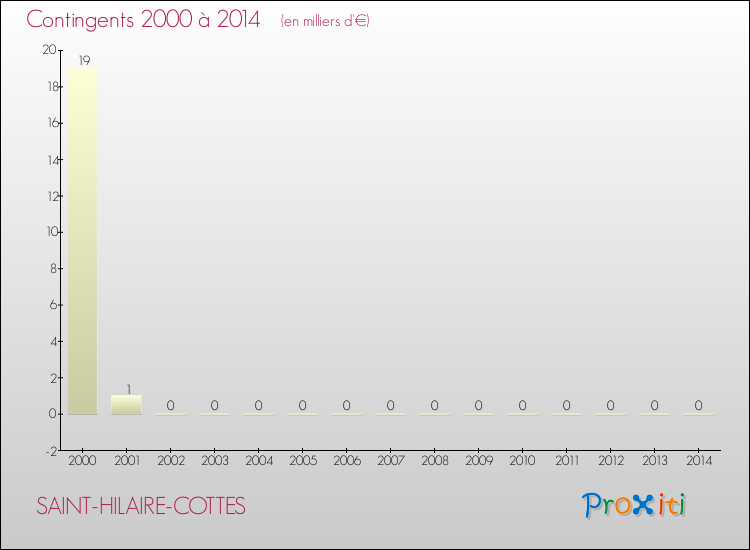The width and height of the screenshot is (750, 550).
Task: Click the x-axis label 2003
Action: (215, 461)
